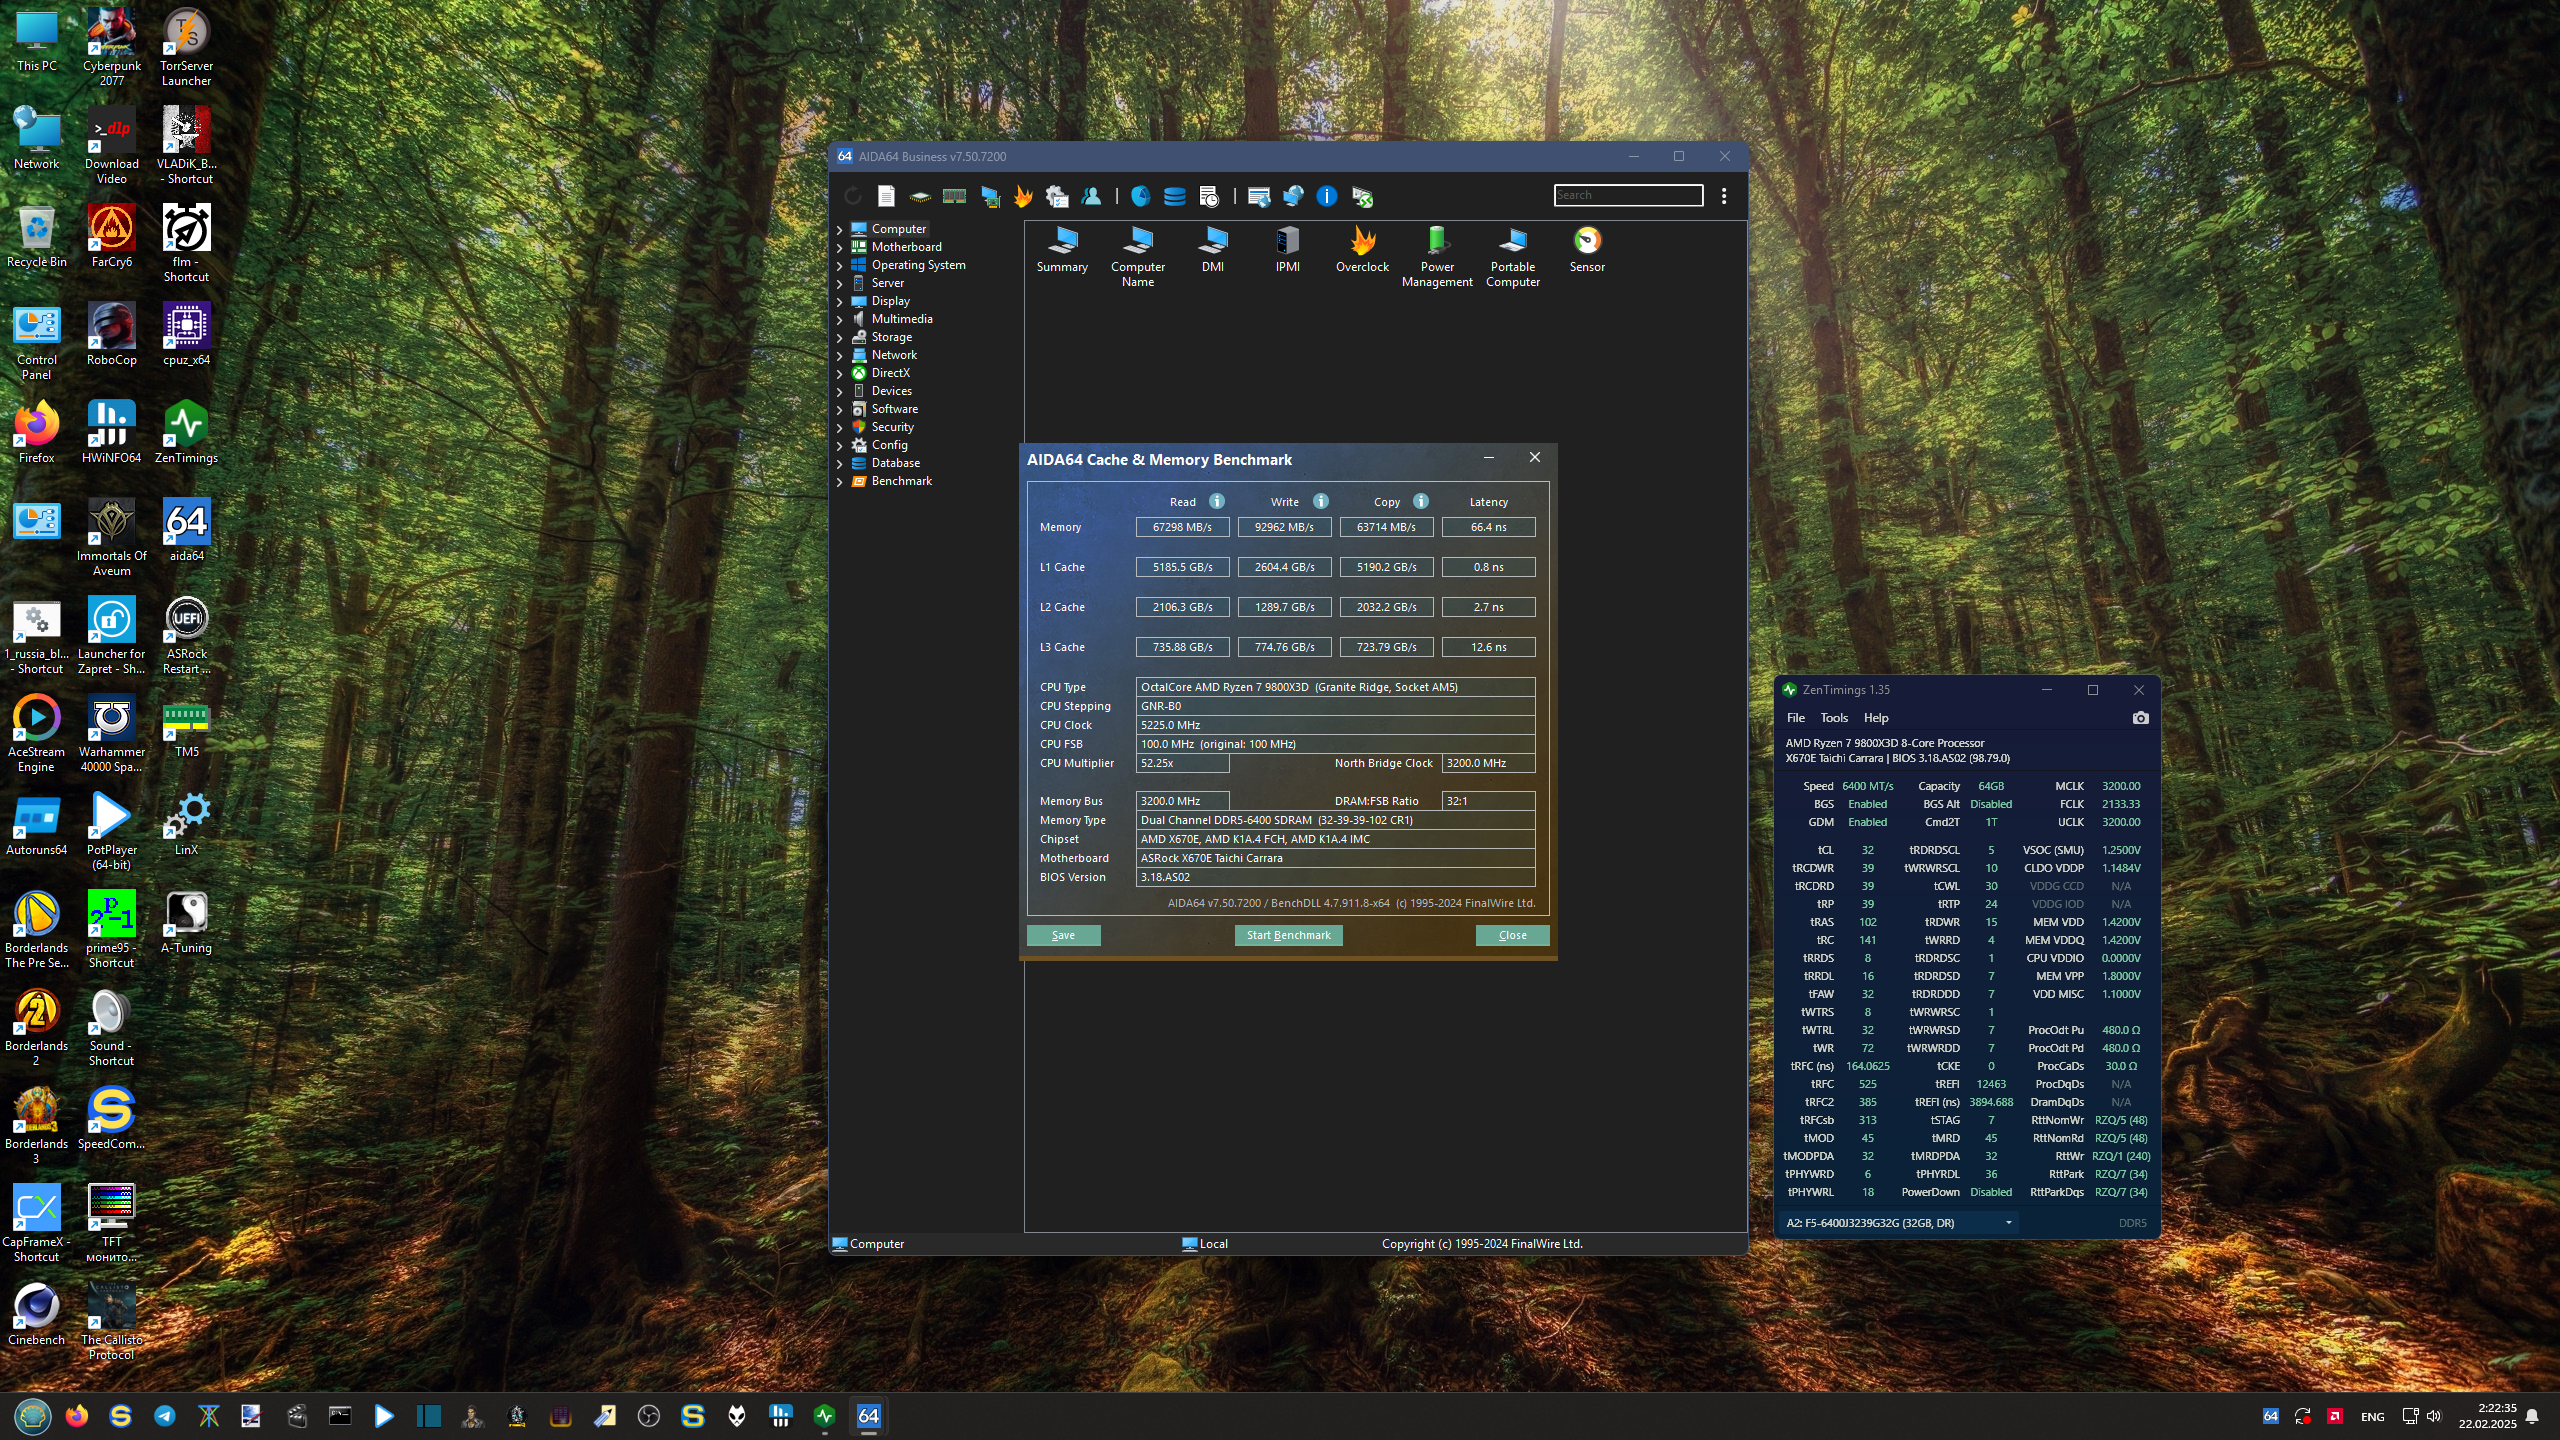The width and height of the screenshot is (2560, 1440).
Task: Click the Firefox icon in taskbar
Action: point(77,1416)
